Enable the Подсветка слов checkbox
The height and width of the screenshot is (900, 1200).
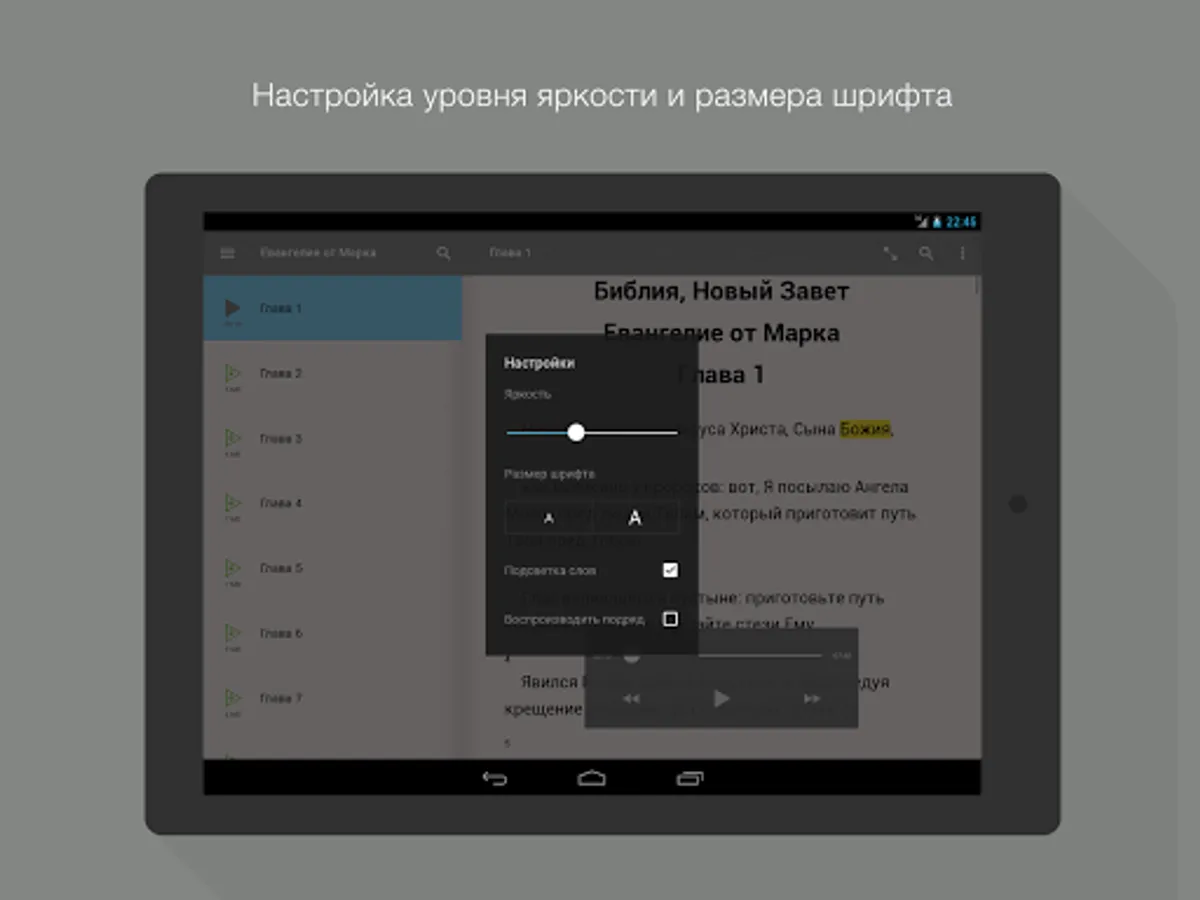coord(670,570)
